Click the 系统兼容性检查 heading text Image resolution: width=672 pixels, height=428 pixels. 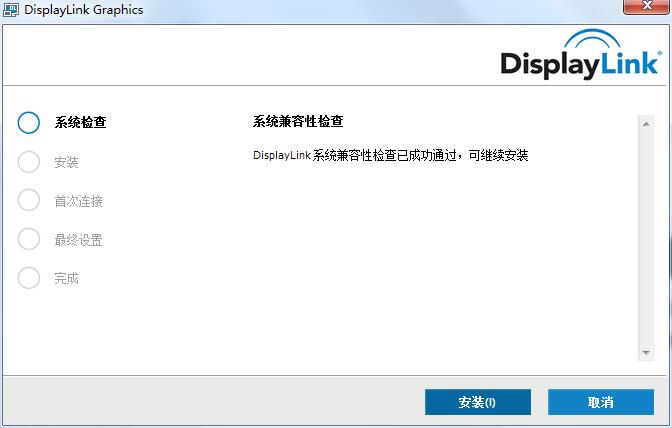tap(298, 121)
